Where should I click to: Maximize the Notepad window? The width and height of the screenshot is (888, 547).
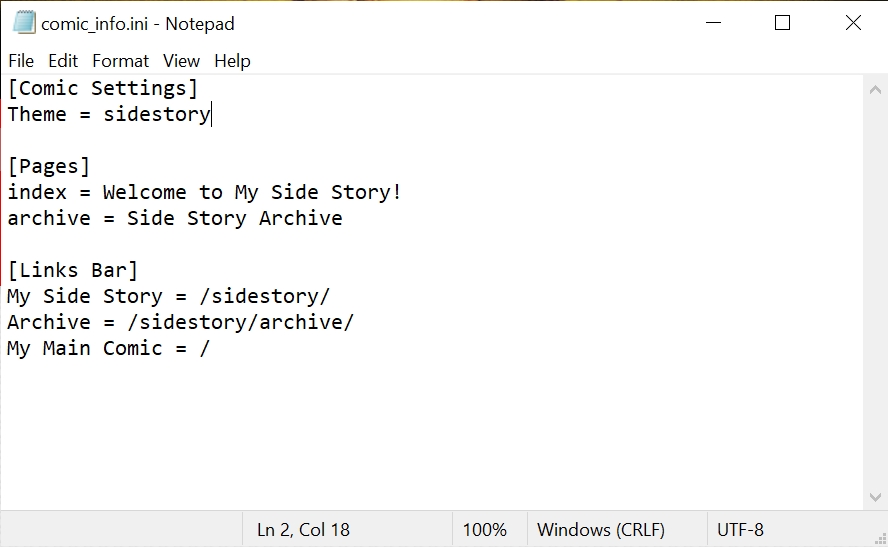(783, 23)
